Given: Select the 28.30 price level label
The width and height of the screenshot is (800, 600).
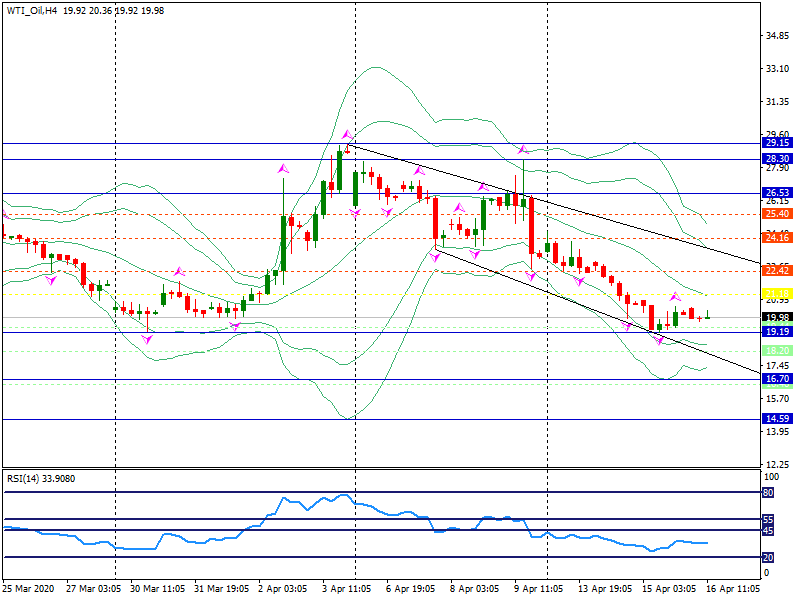Looking at the screenshot, I should click(778, 159).
